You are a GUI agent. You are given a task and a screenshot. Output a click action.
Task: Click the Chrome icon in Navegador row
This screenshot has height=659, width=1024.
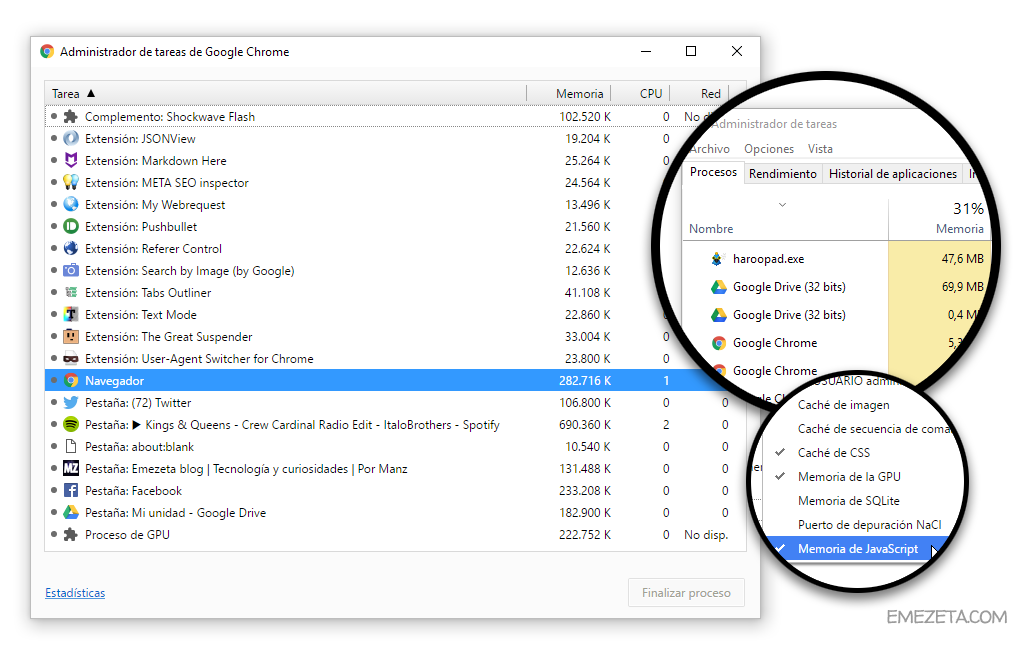coord(71,381)
